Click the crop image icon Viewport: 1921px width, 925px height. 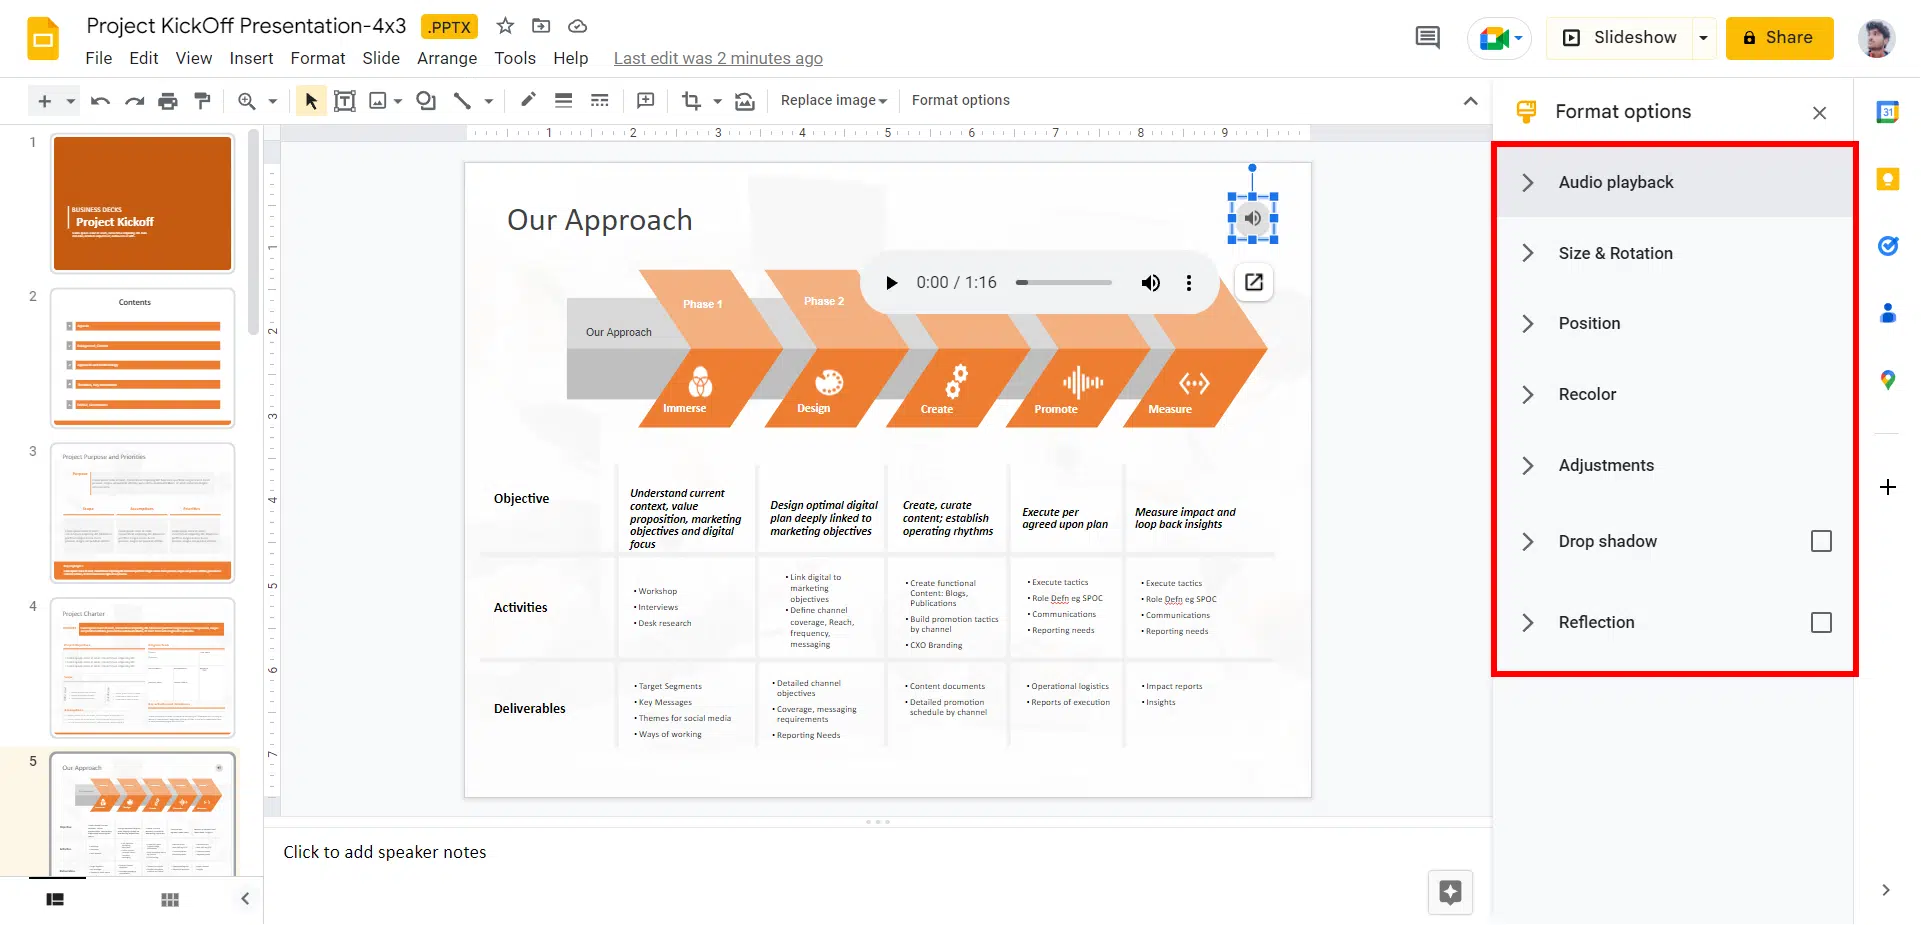click(691, 101)
